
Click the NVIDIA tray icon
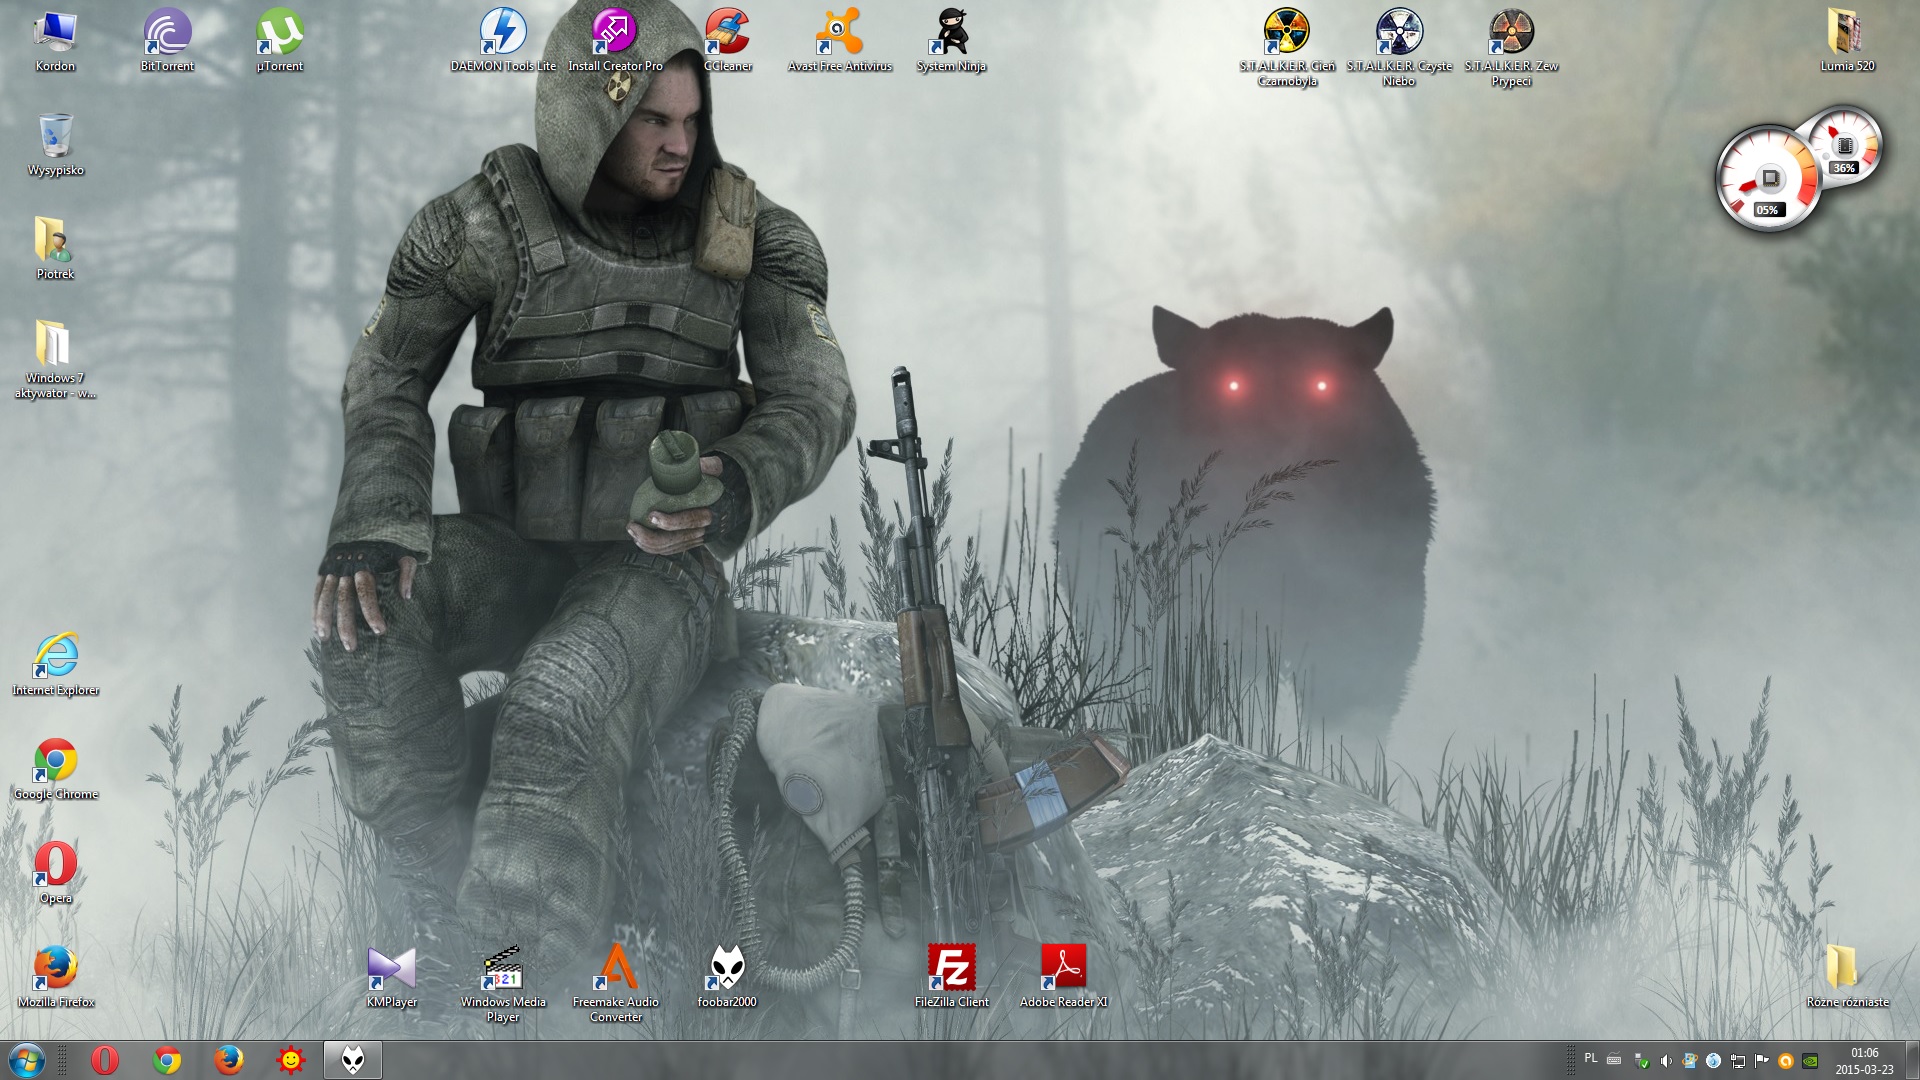(1810, 1061)
